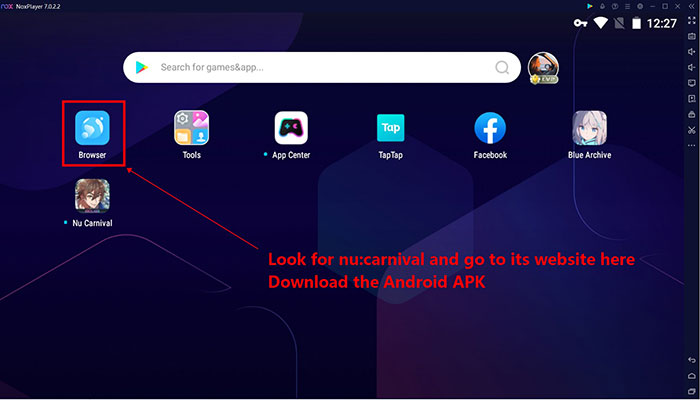Click Google Play logo inside search bar
The width and height of the screenshot is (700, 400).
142,67
